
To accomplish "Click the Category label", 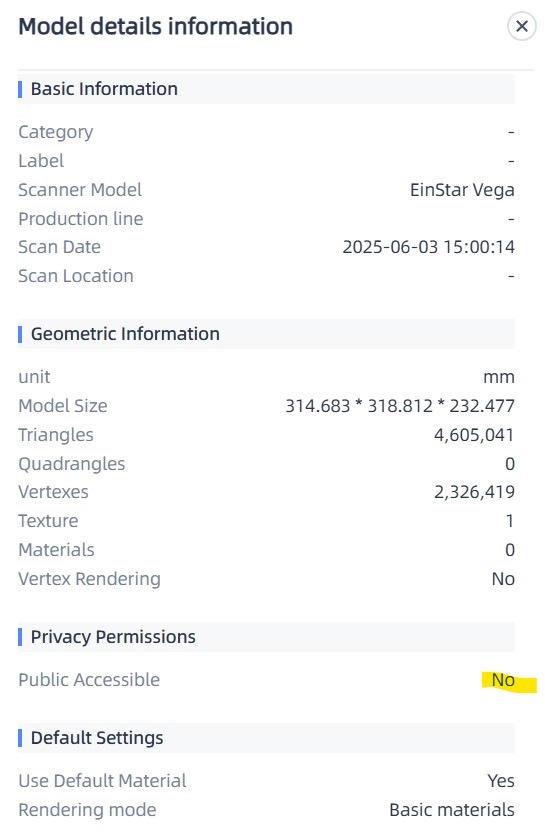I will [56, 132].
